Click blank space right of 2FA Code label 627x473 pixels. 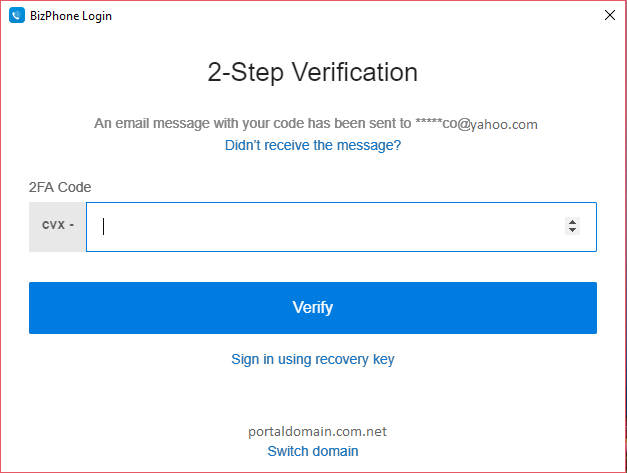click(x=350, y=187)
